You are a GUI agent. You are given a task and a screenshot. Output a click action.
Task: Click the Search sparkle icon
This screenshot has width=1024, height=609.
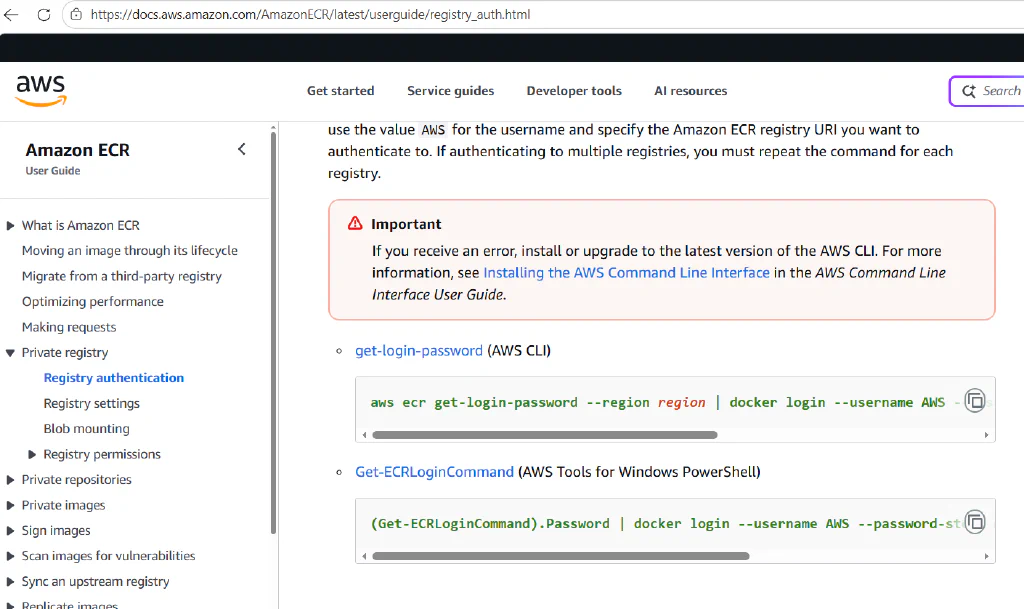(x=969, y=91)
